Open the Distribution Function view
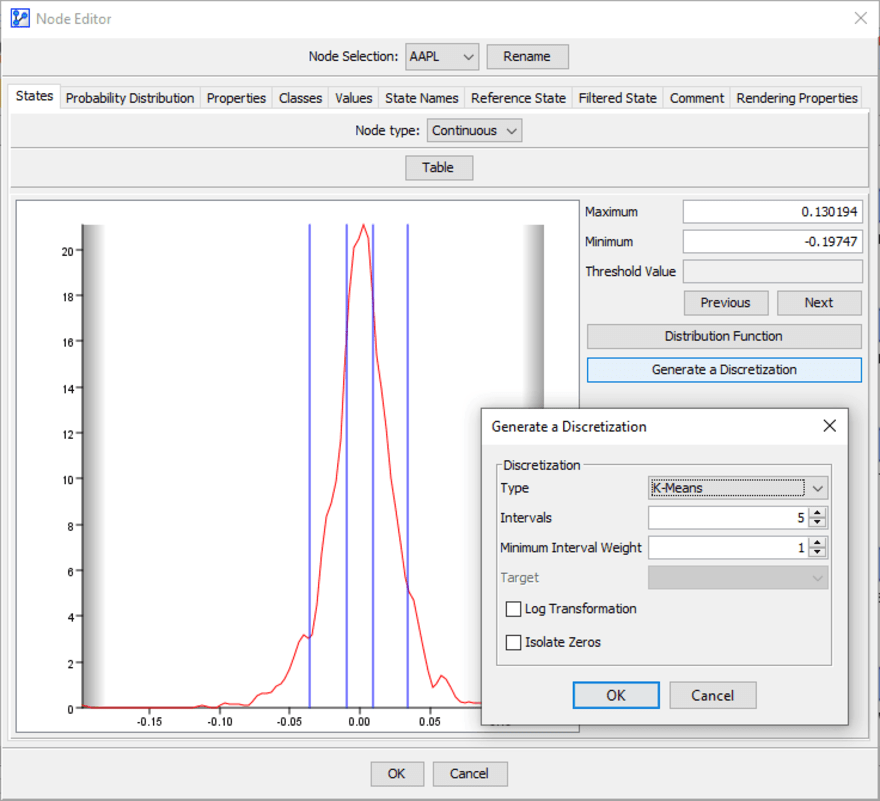The height and width of the screenshot is (801, 880). 723,336
